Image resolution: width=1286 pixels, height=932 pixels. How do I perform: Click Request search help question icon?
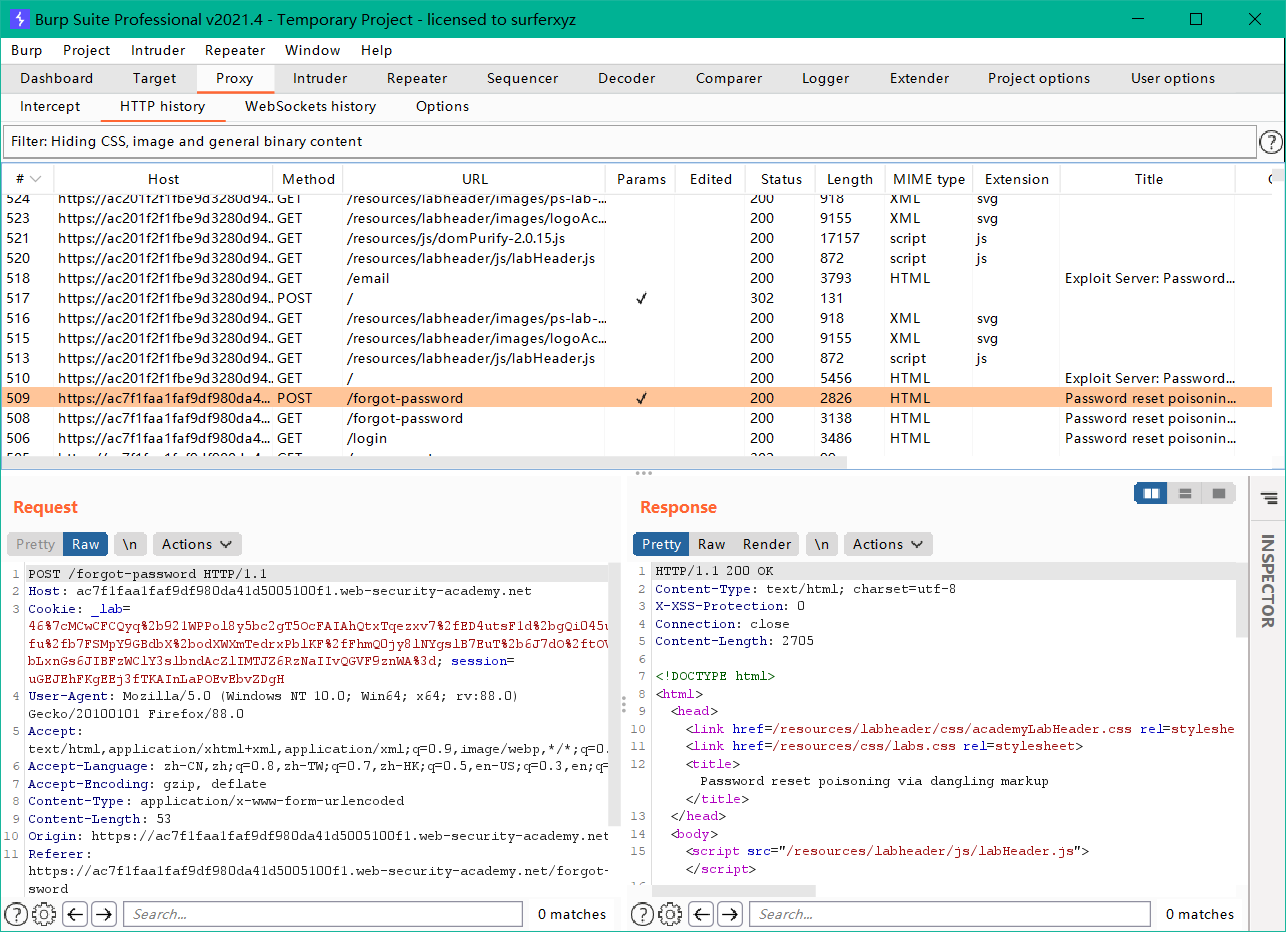coord(17,914)
